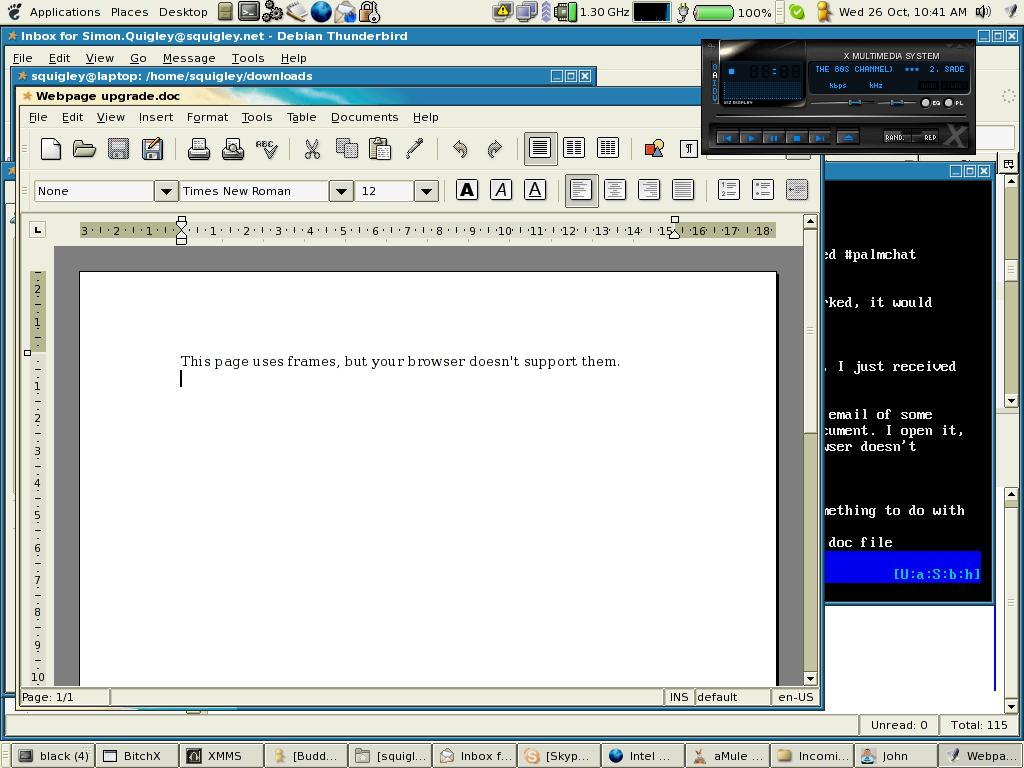This screenshot has width=1024, height=768.
Task: Click the Print icon in toolbar
Action: click(199, 149)
